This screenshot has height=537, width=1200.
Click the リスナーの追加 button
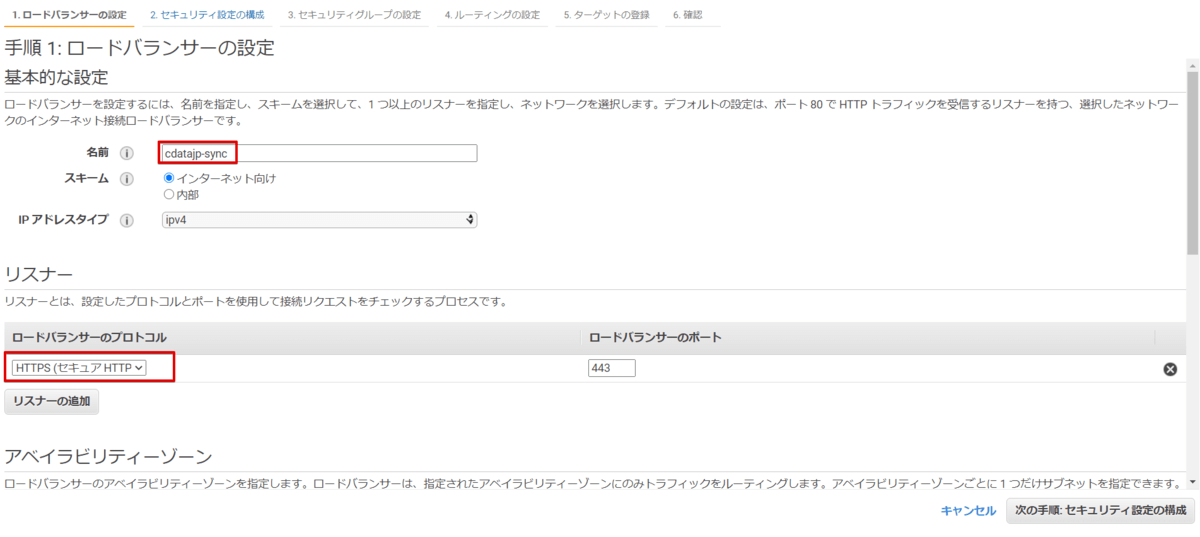(x=51, y=401)
